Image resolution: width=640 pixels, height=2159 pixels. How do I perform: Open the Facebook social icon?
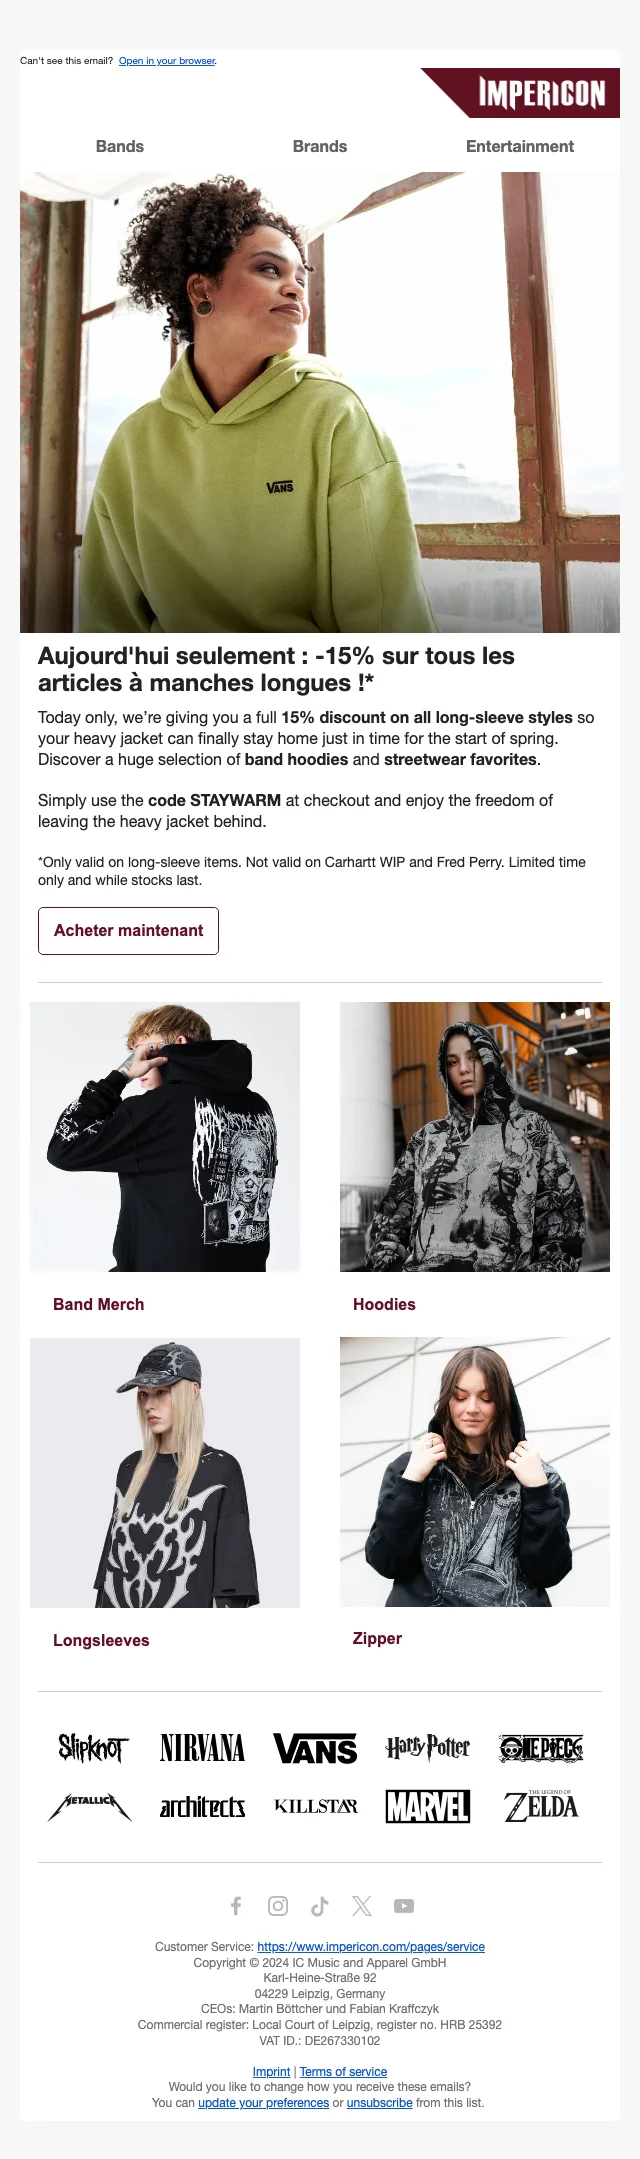pos(236,1906)
